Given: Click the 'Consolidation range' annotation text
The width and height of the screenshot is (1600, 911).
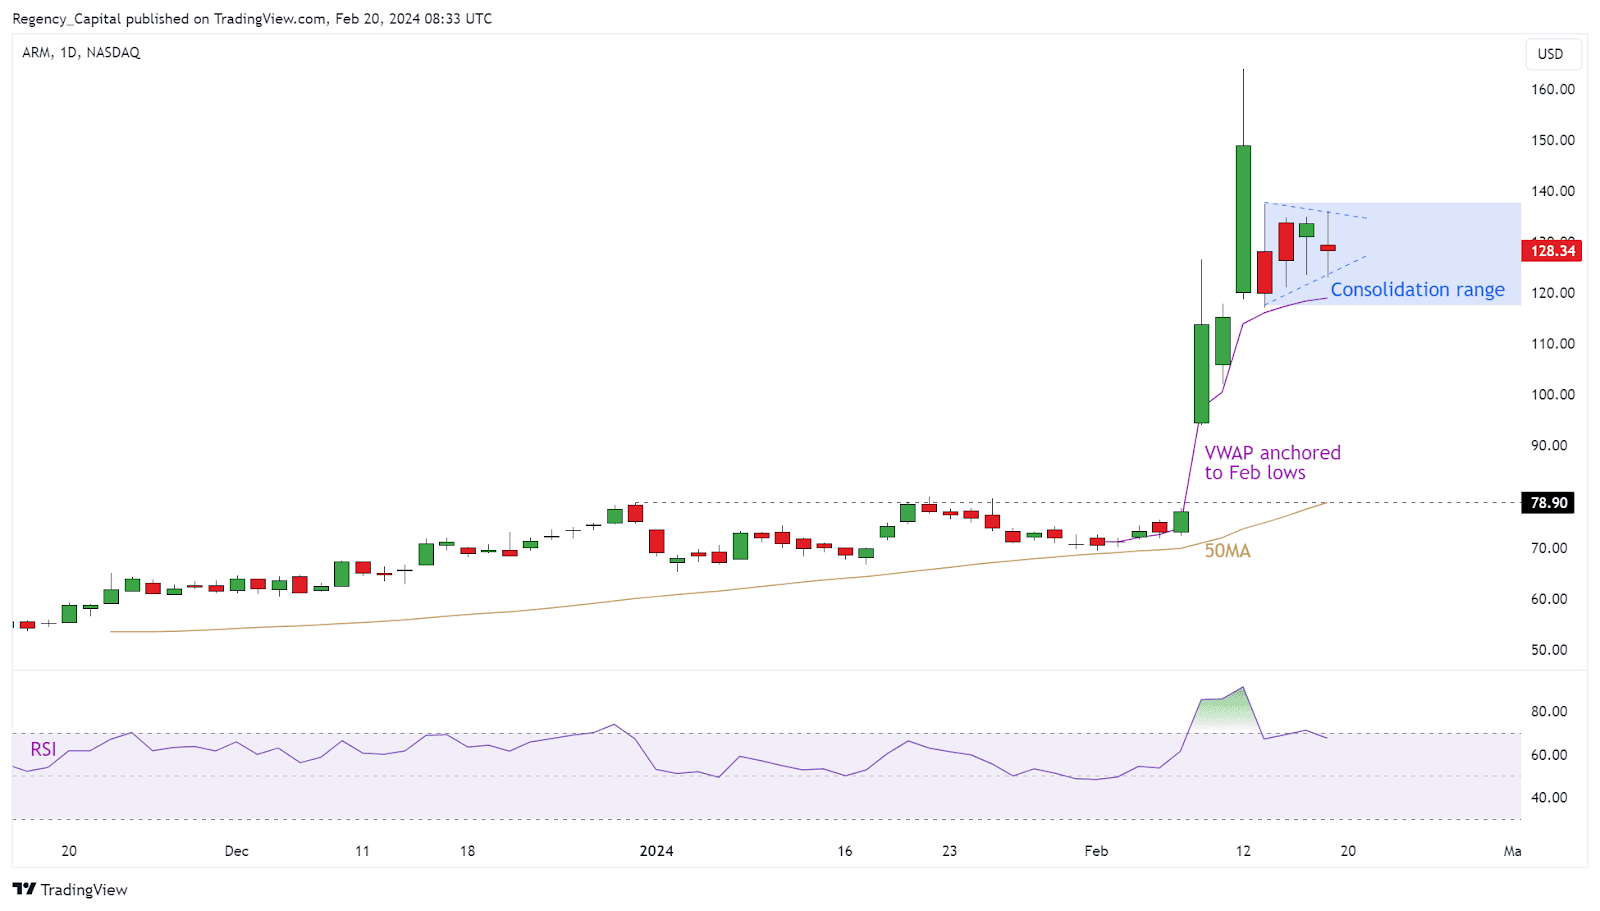Looking at the screenshot, I should click(x=1417, y=289).
